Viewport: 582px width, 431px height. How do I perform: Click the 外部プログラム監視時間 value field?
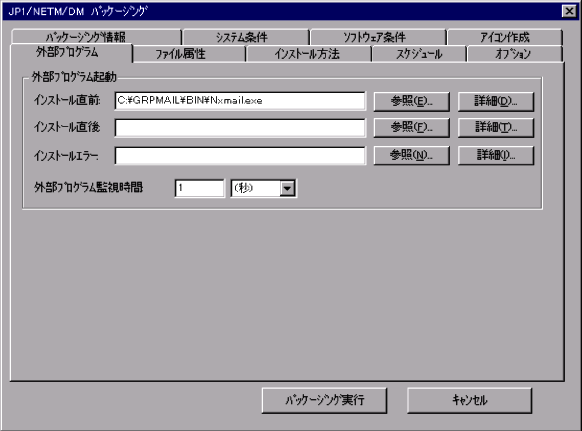pos(200,188)
